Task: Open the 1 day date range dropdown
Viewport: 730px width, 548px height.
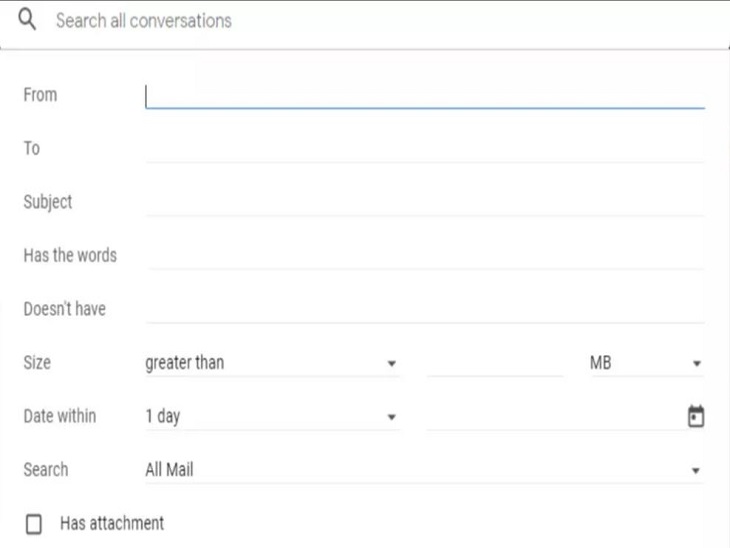Action: pyautogui.click(x=270, y=417)
